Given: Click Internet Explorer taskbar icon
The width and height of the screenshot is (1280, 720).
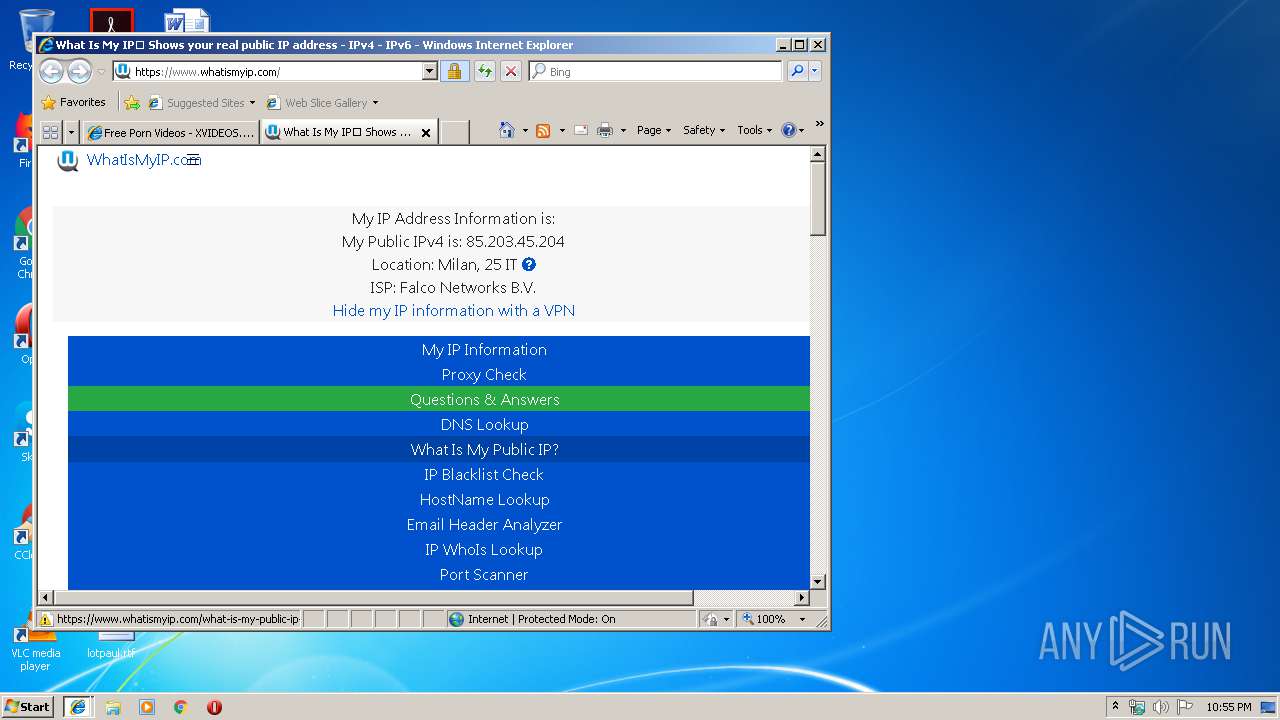Looking at the screenshot, I should (78, 707).
